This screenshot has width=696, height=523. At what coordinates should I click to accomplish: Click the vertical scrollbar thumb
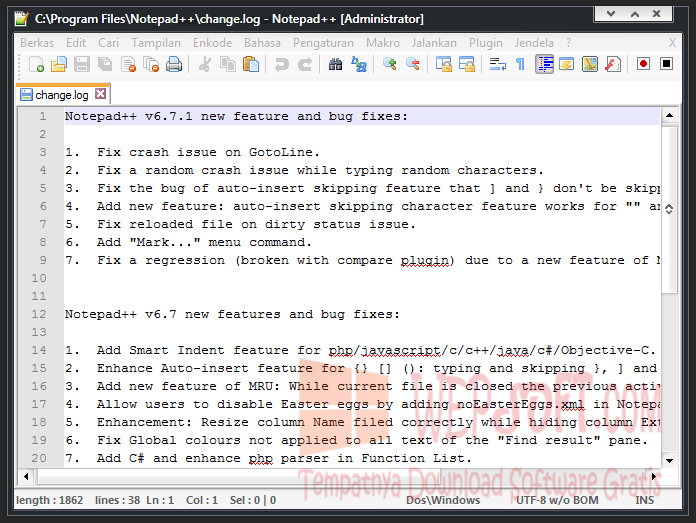[669, 209]
